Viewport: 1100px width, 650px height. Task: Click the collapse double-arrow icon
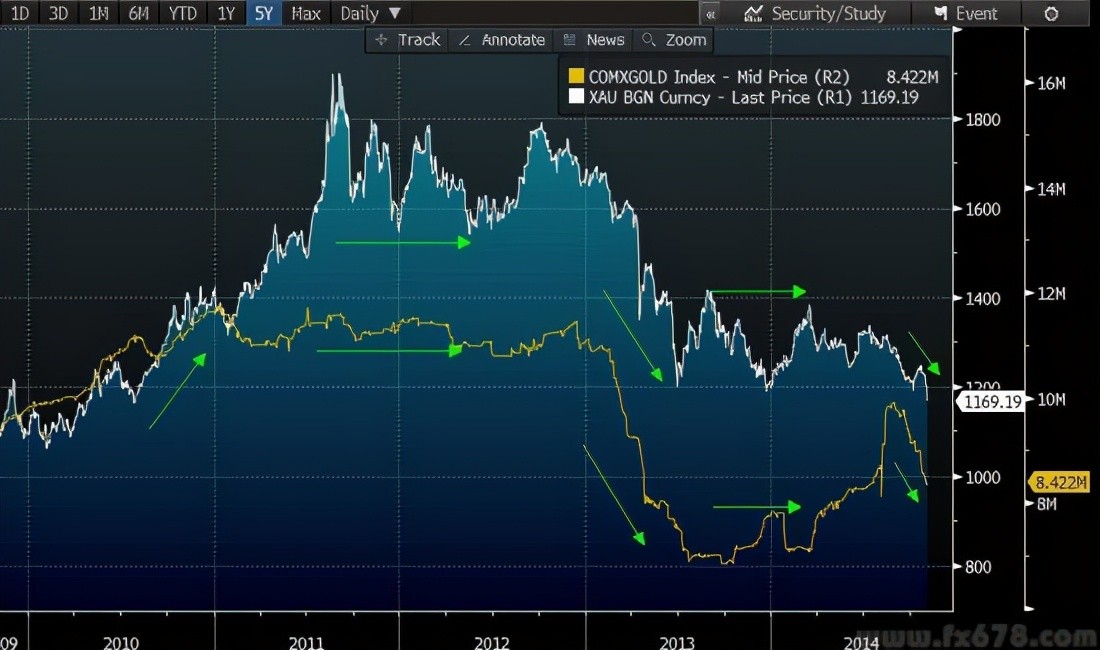[x=710, y=14]
